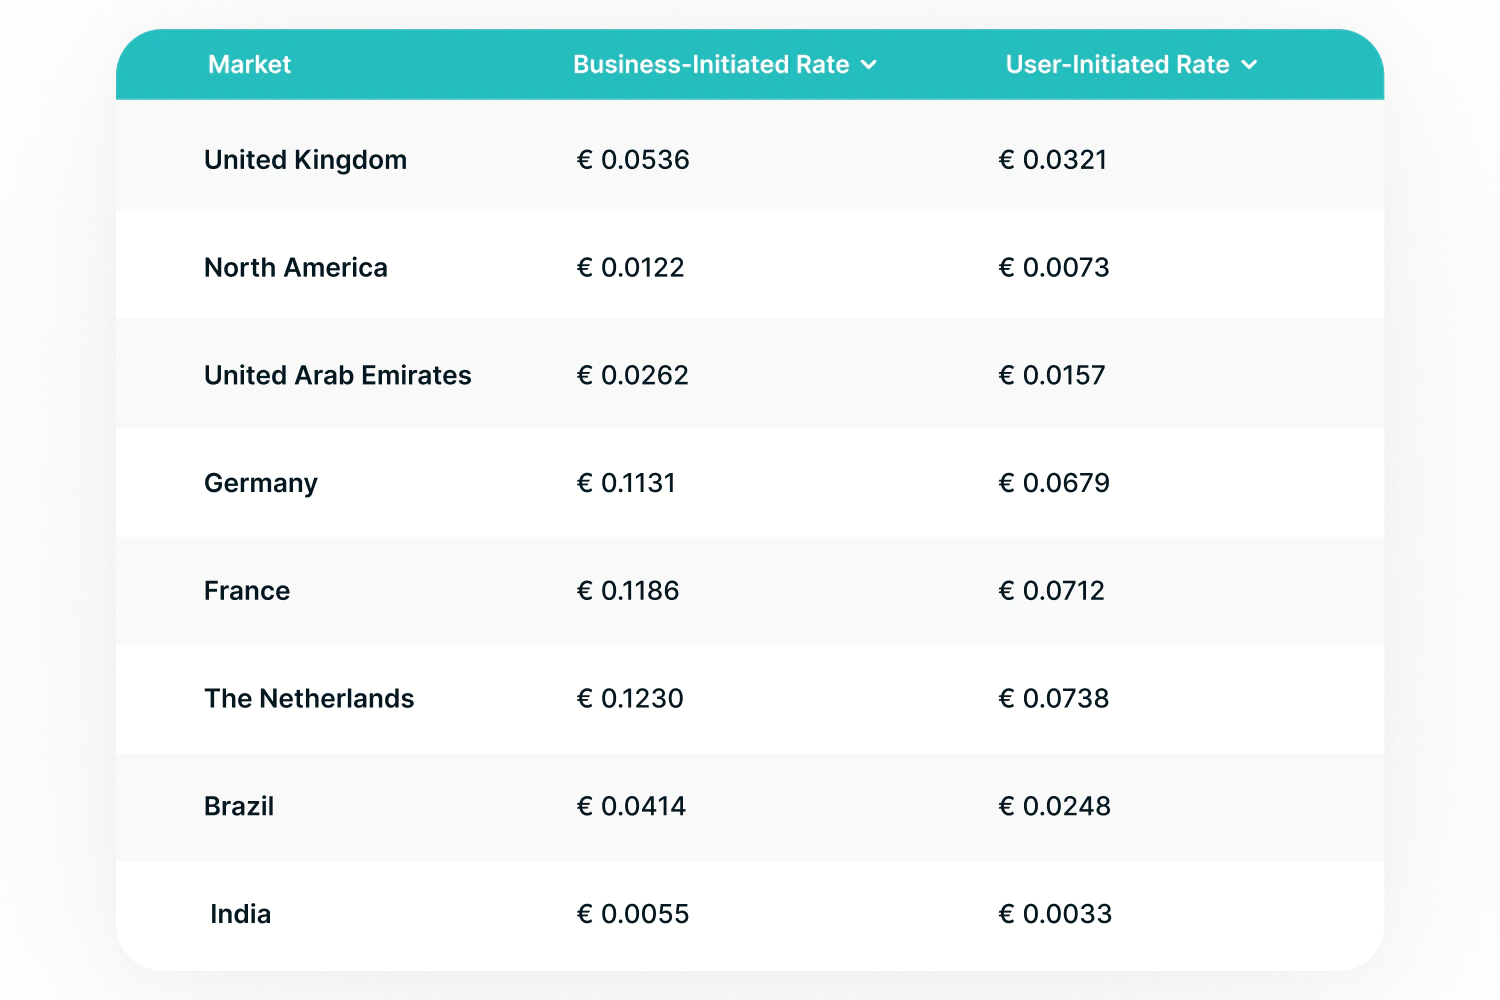
Task: Click the North America row label
Action: pos(296,266)
